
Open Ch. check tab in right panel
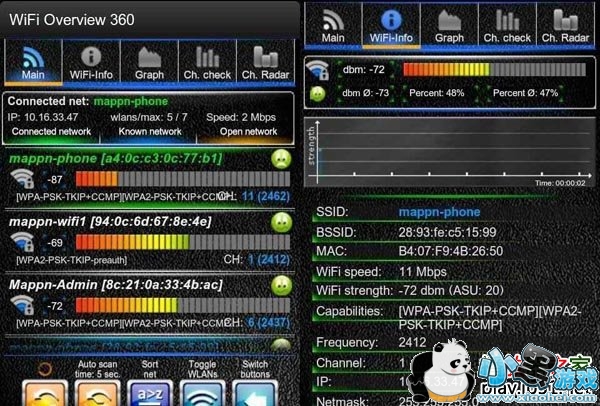[507, 25]
